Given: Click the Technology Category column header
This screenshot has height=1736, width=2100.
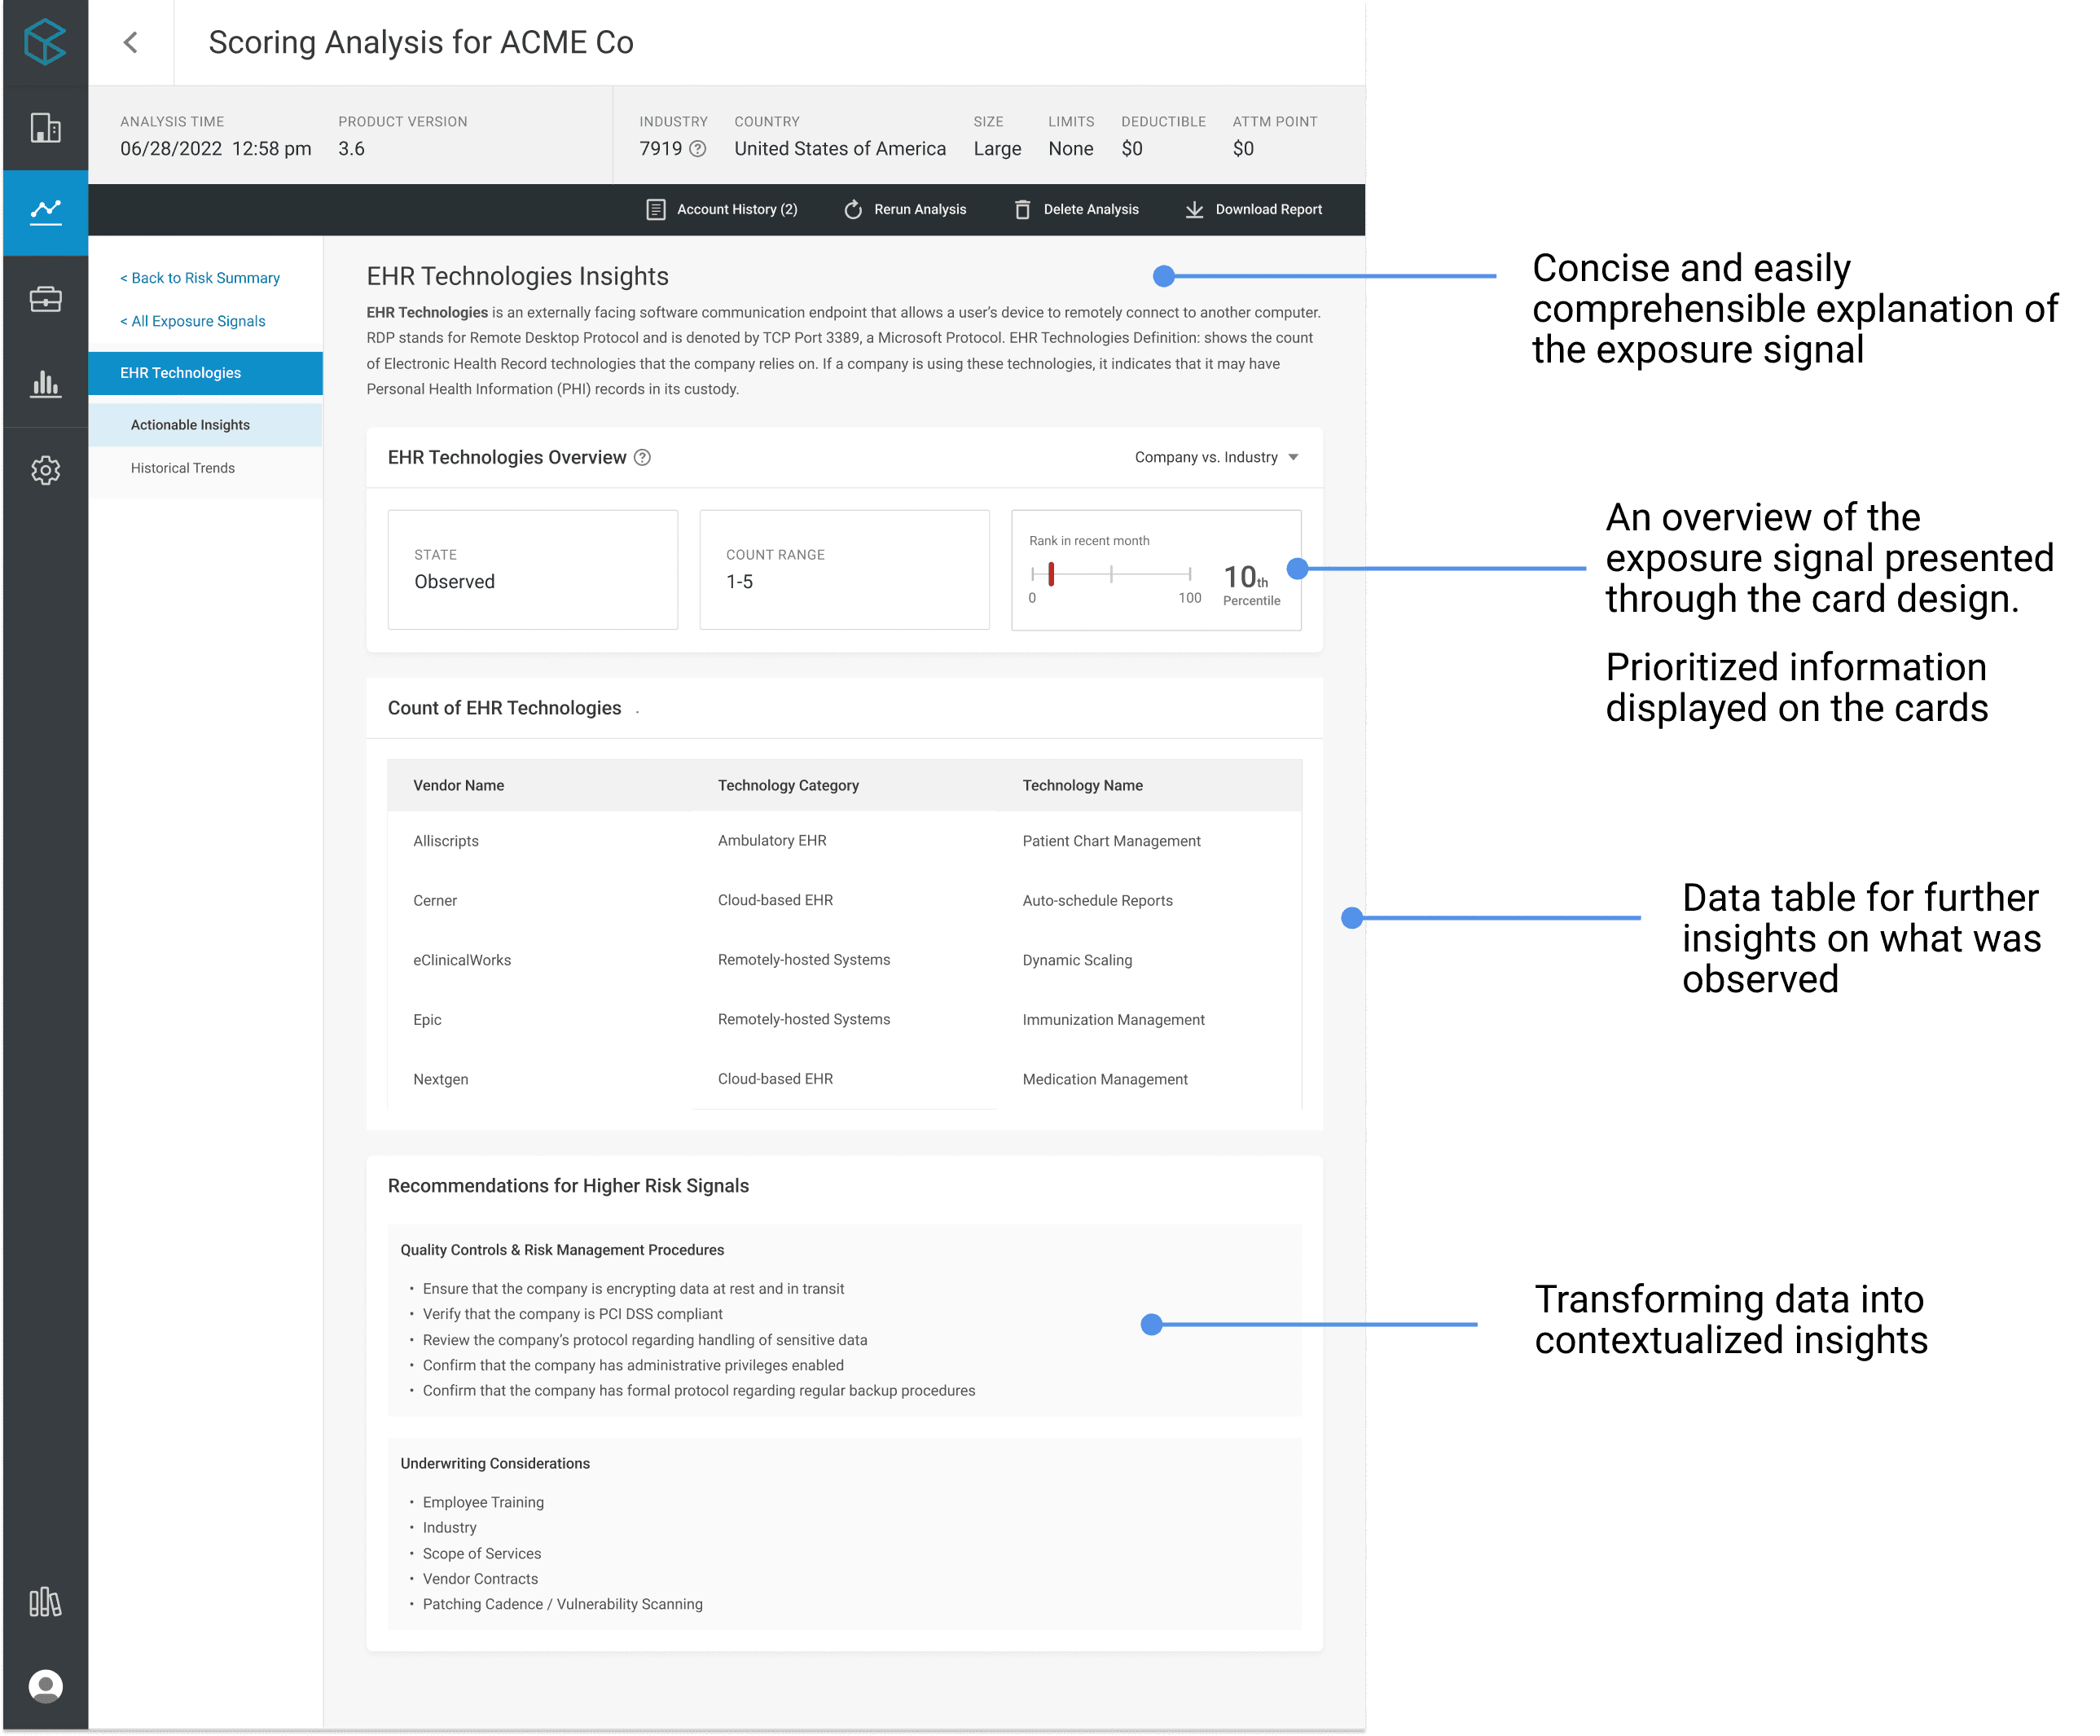Looking at the screenshot, I should 788,786.
